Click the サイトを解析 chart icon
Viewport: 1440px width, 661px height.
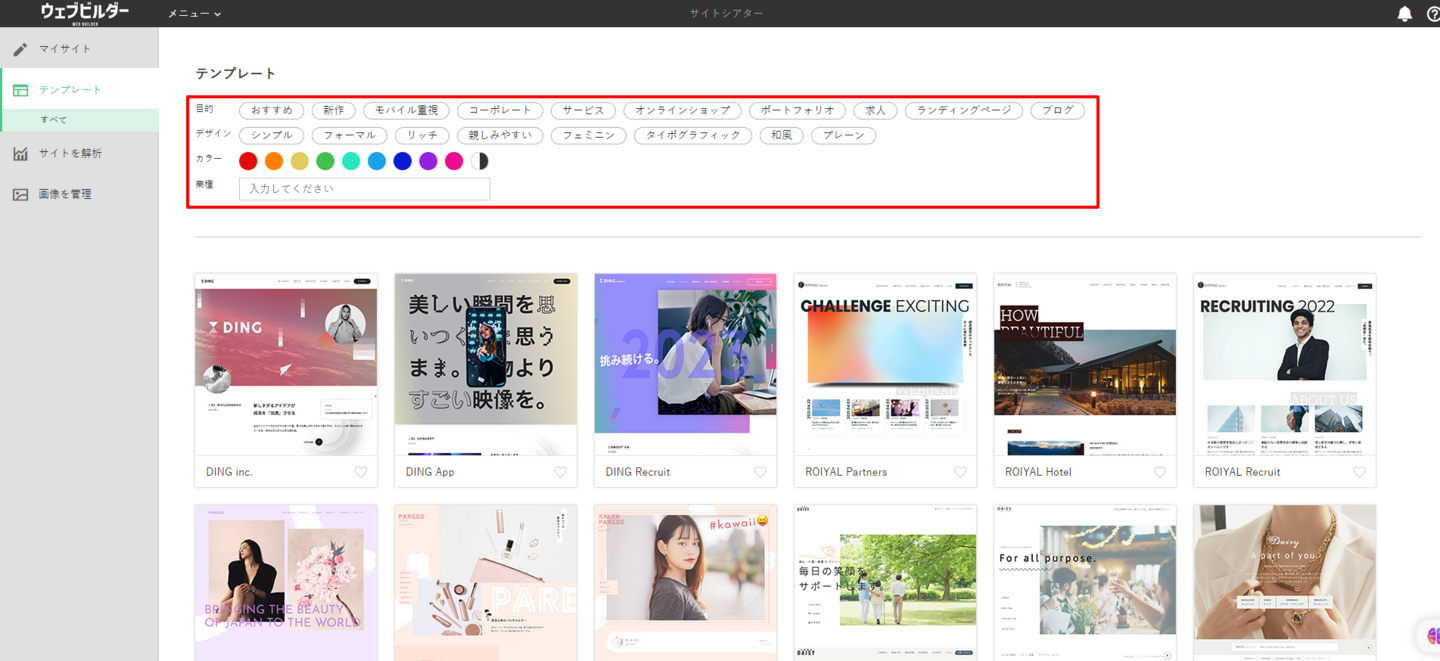point(20,154)
